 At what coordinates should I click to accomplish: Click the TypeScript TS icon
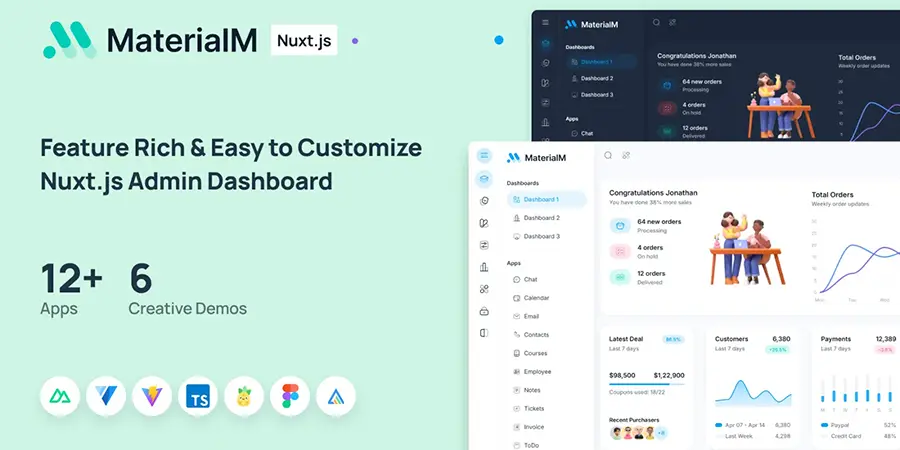coord(198,396)
